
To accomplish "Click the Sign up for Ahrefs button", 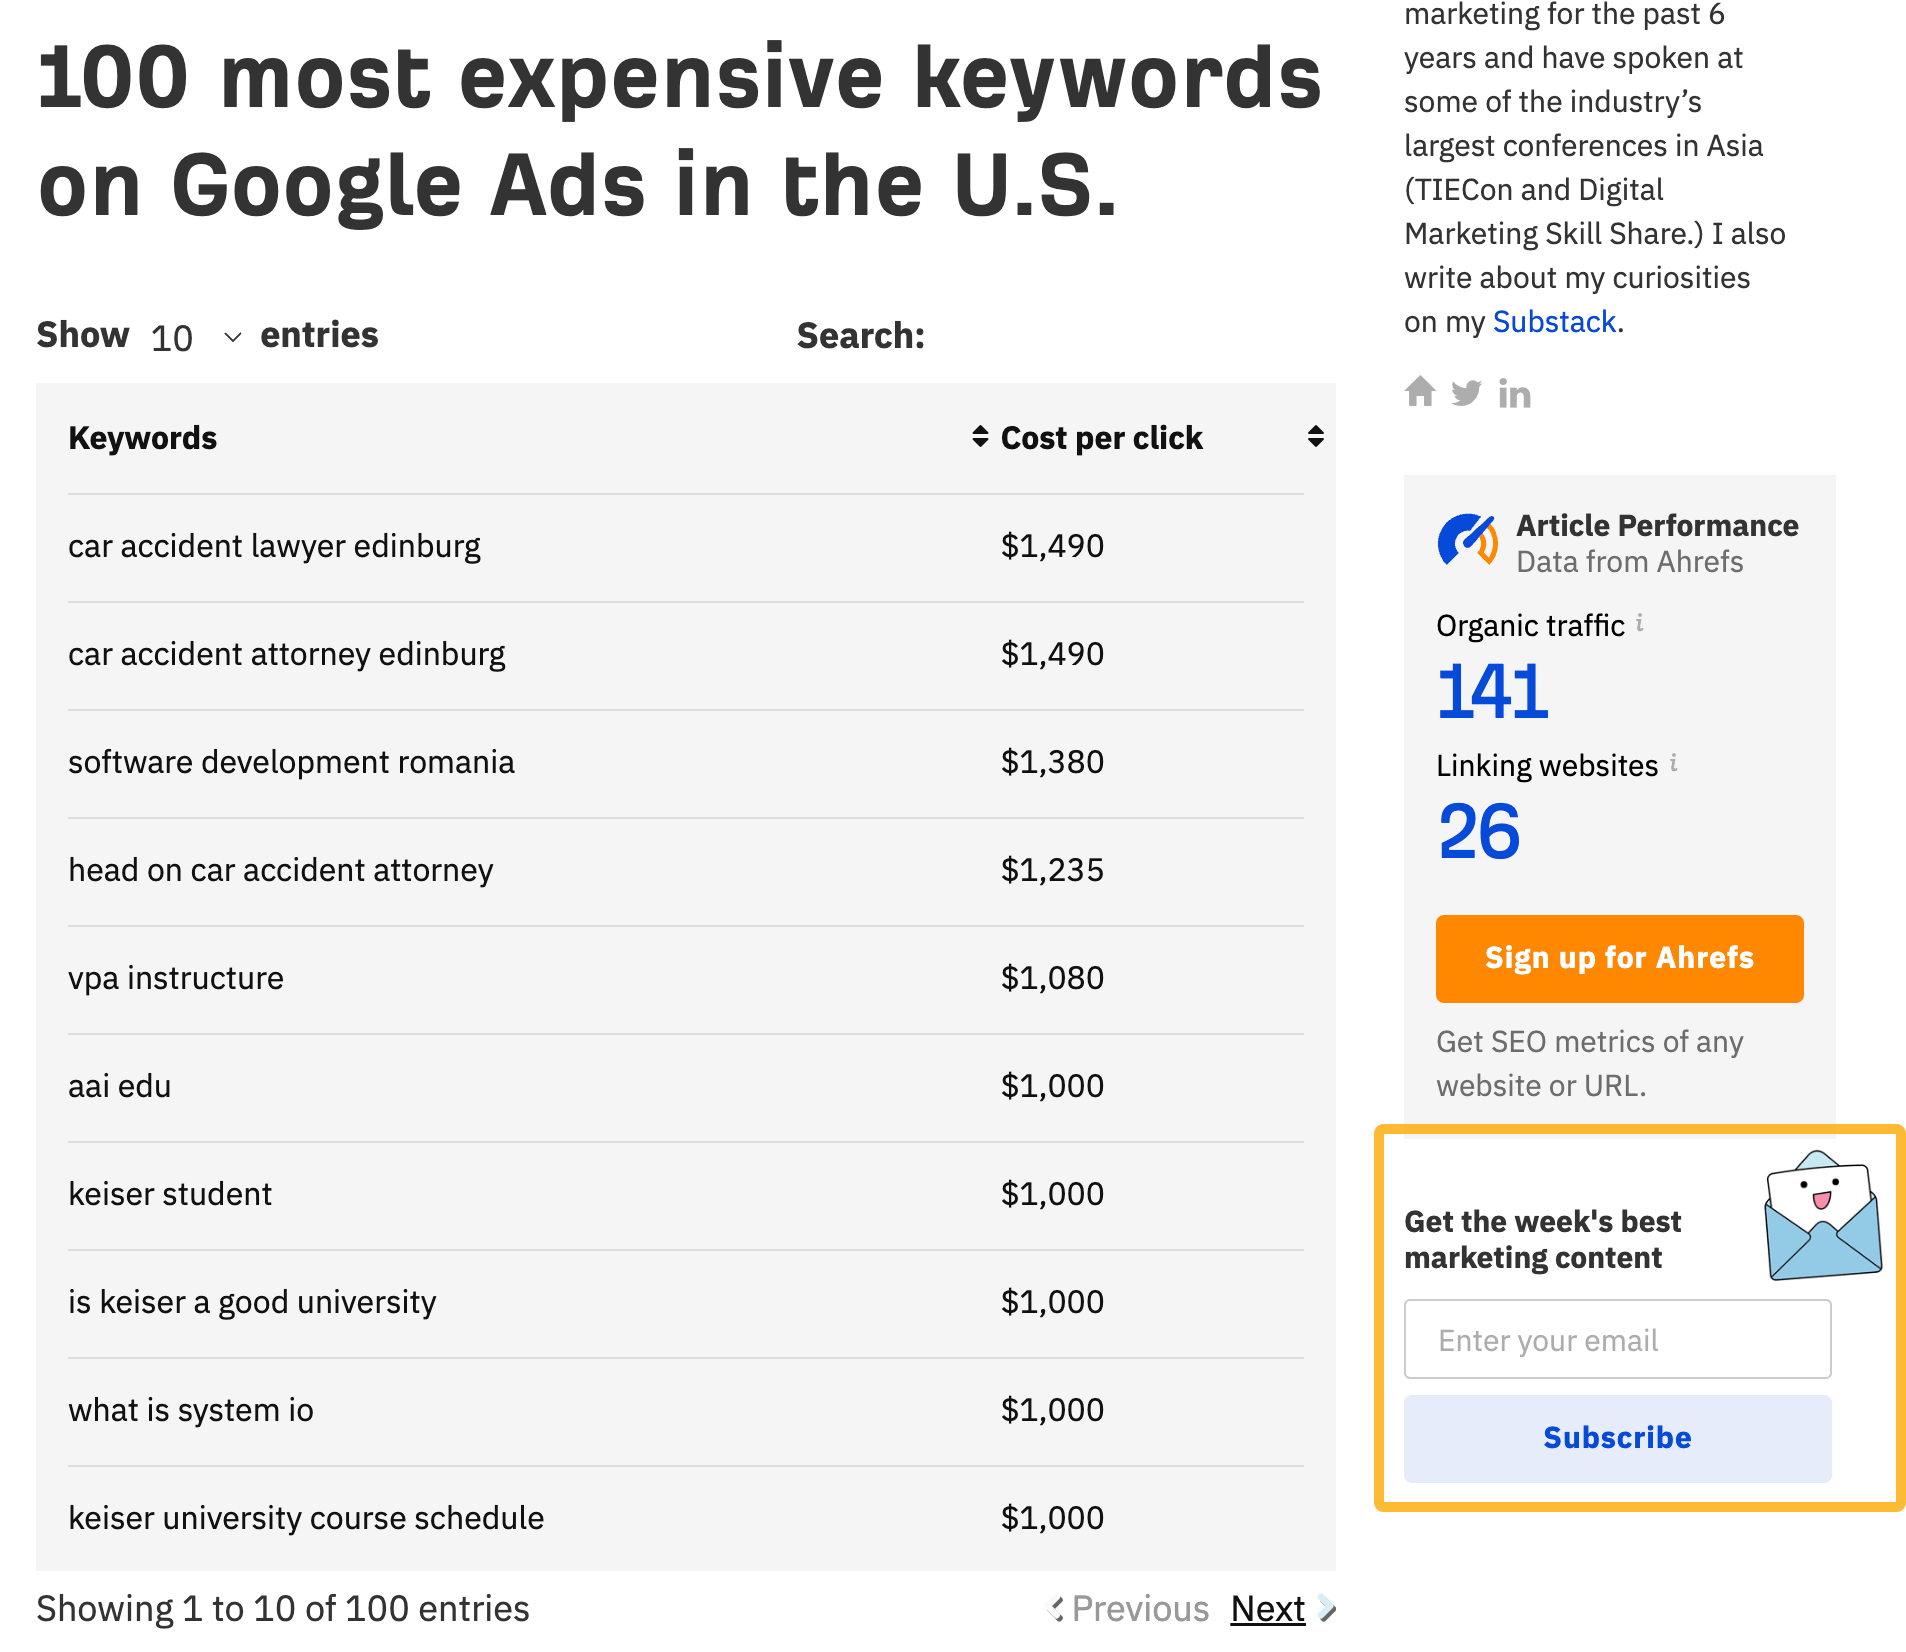I will point(1619,958).
